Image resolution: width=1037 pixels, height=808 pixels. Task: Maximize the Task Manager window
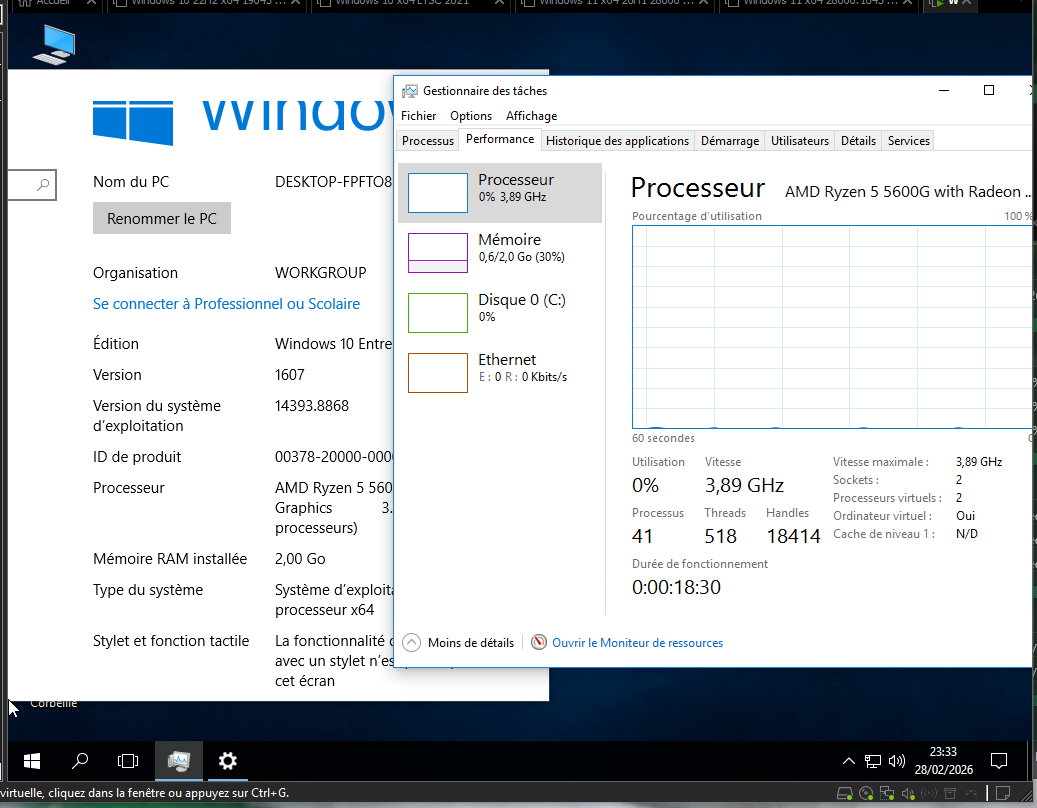click(989, 91)
